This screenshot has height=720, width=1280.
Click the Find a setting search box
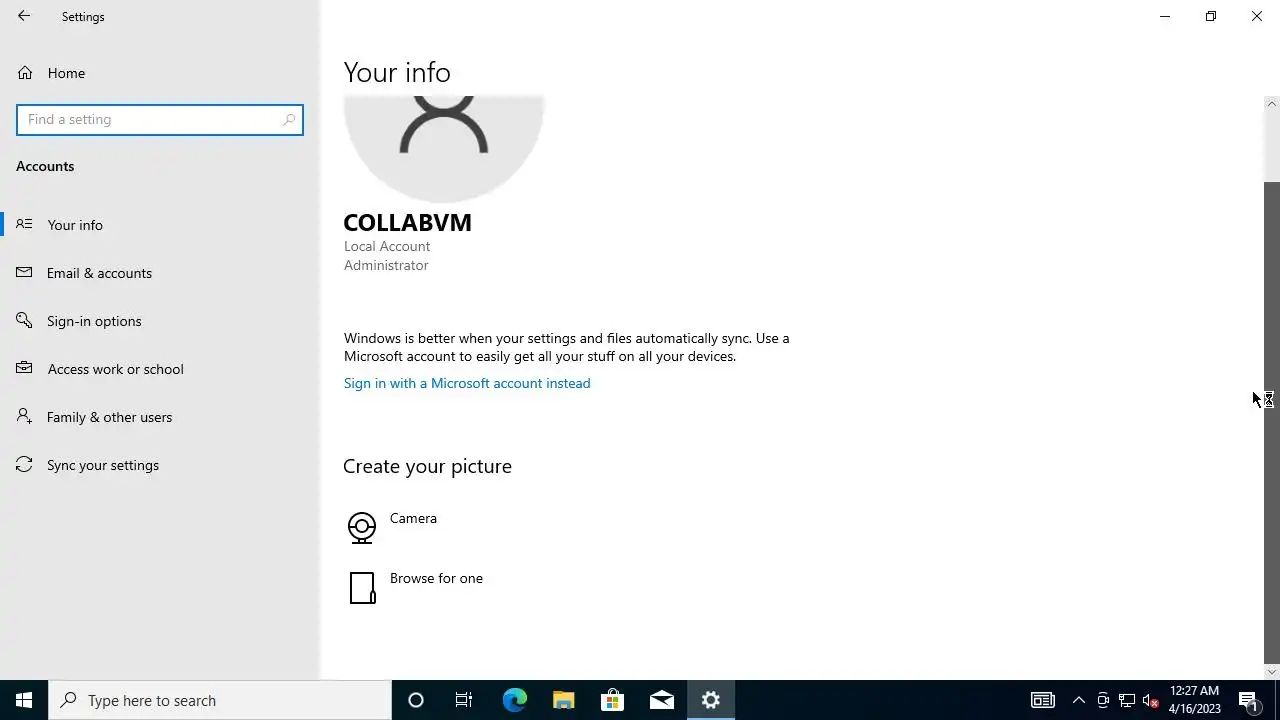click(x=160, y=119)
